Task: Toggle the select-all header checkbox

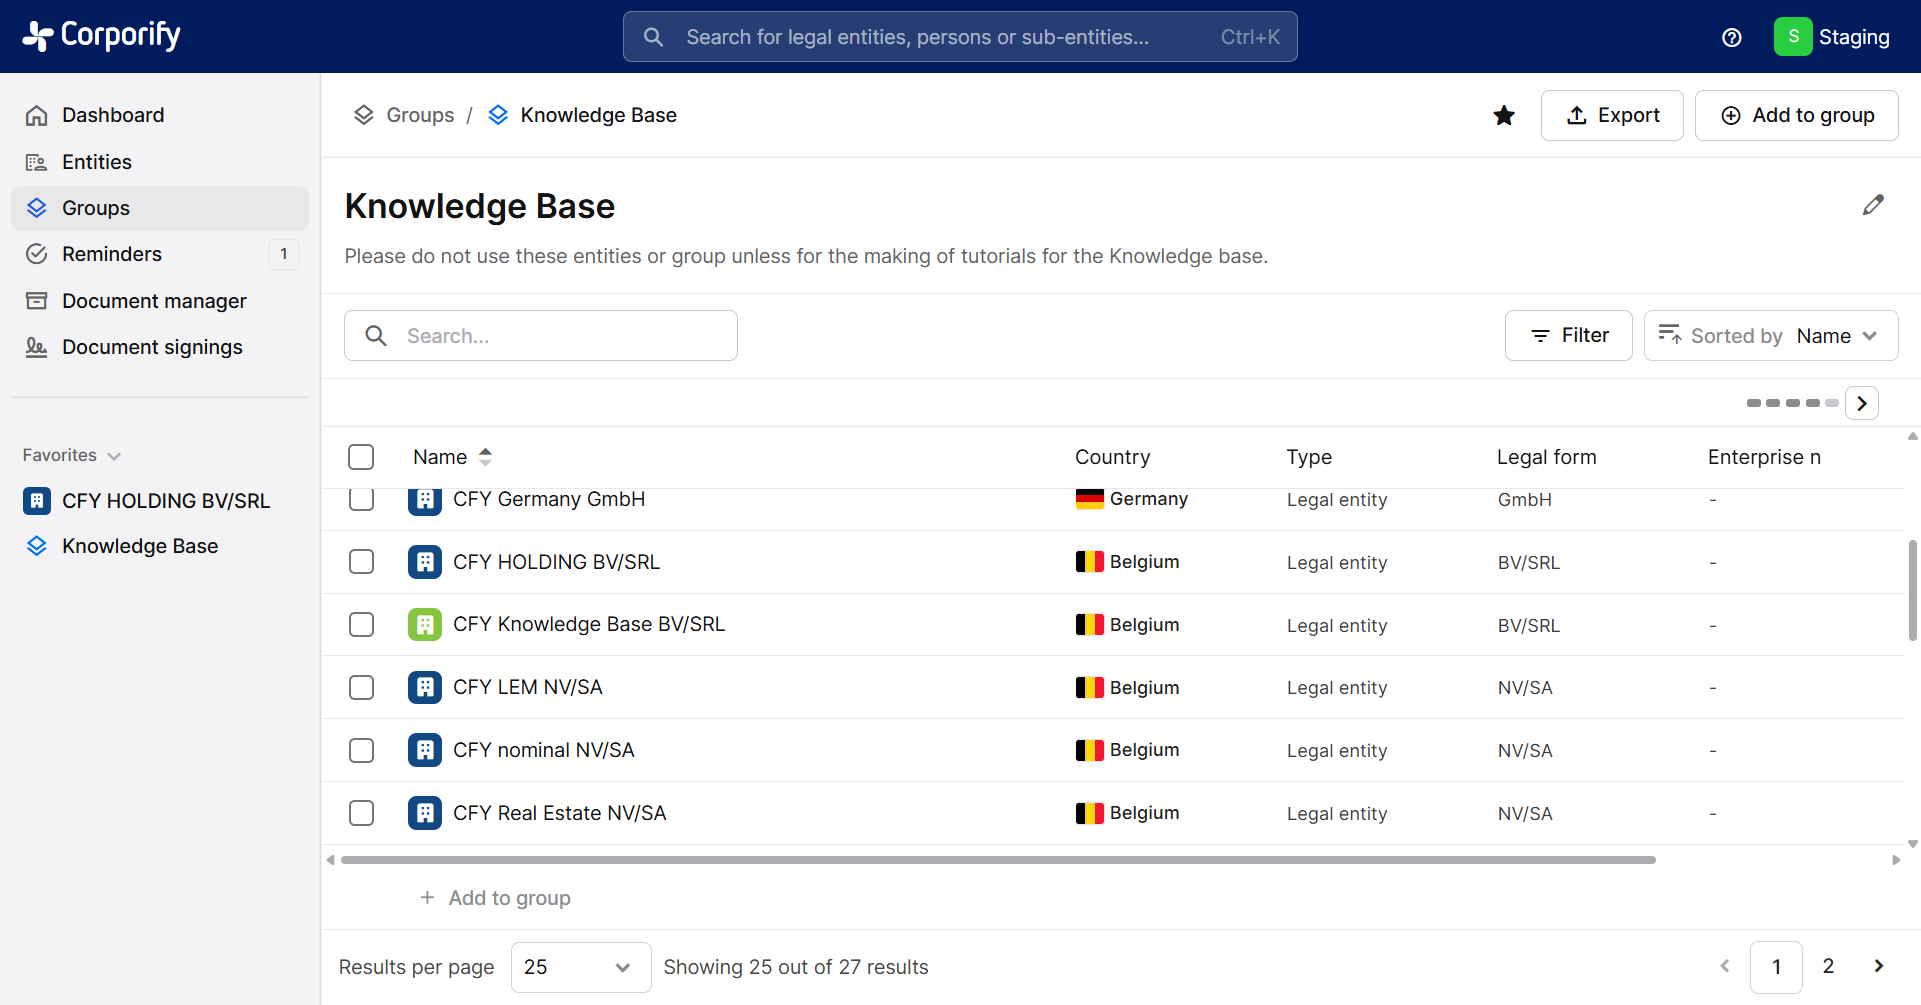Action: [x=361, y=457]
